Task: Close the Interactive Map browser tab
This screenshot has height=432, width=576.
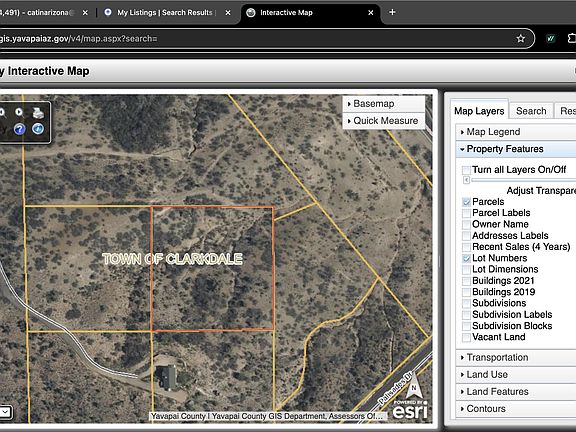Action: tap(371, 12)
